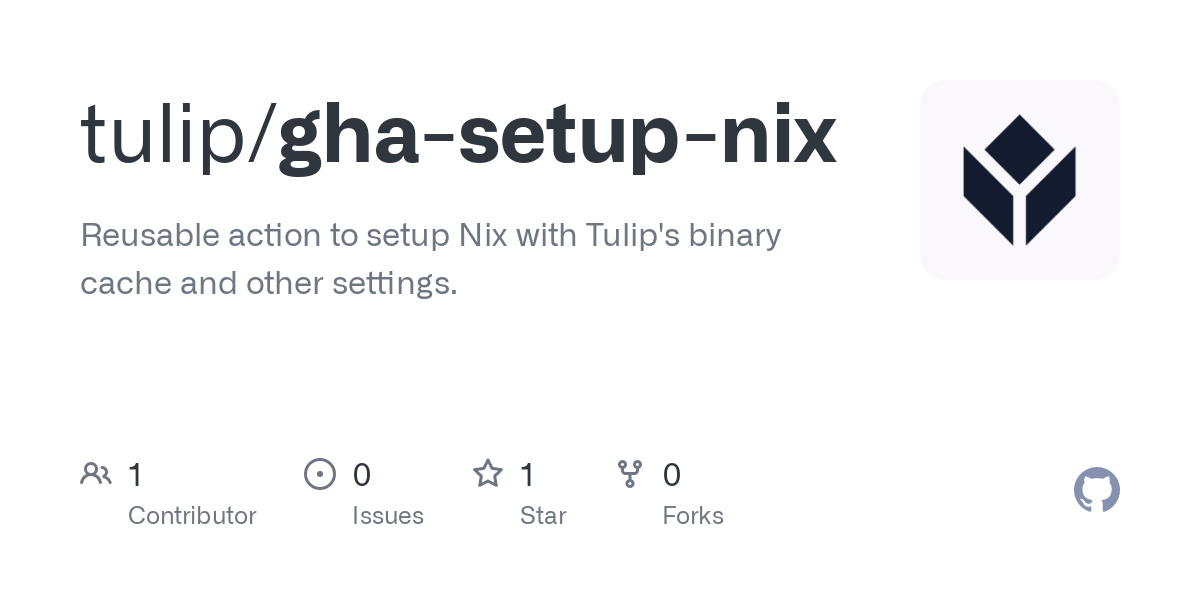The height and width of the screenshot is (600, 1200).
Task: Open the bold 'gha-setup-nix' repository name
Action: pyautogui.click(x=557, y=136)
